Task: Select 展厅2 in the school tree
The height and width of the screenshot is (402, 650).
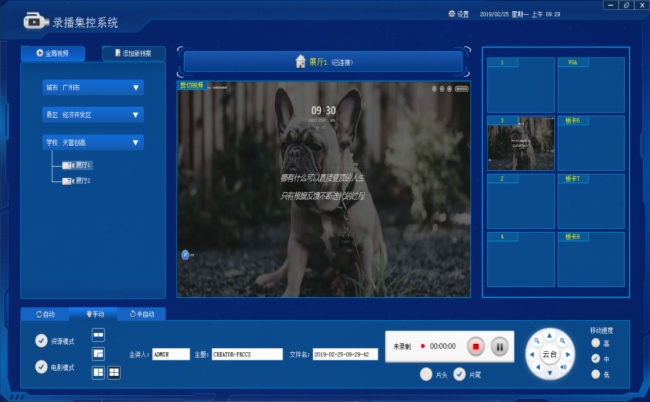Action: click(80, 181)
